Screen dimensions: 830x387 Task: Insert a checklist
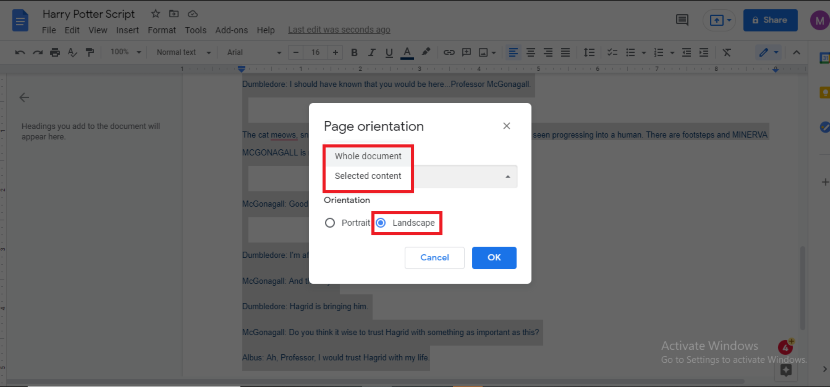(x=612, y=52)
